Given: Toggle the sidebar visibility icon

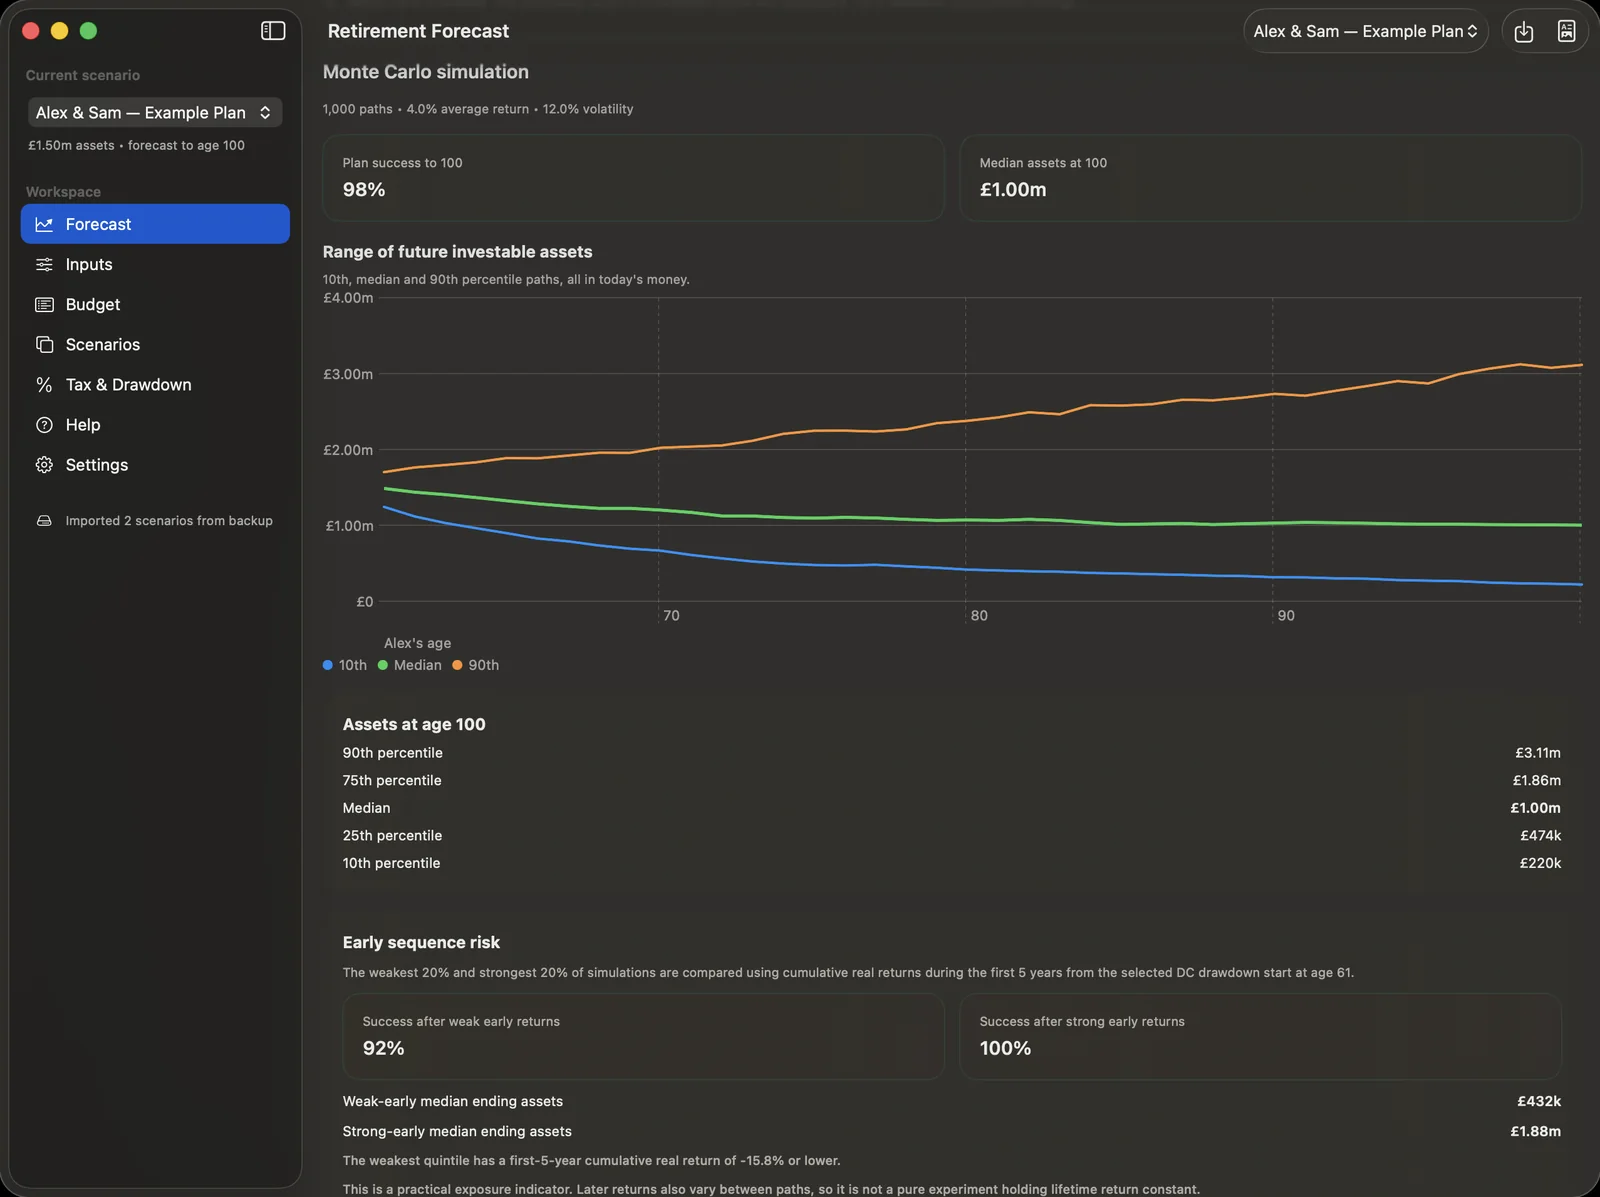Looking at the screenshot, I should click(273, 31).
